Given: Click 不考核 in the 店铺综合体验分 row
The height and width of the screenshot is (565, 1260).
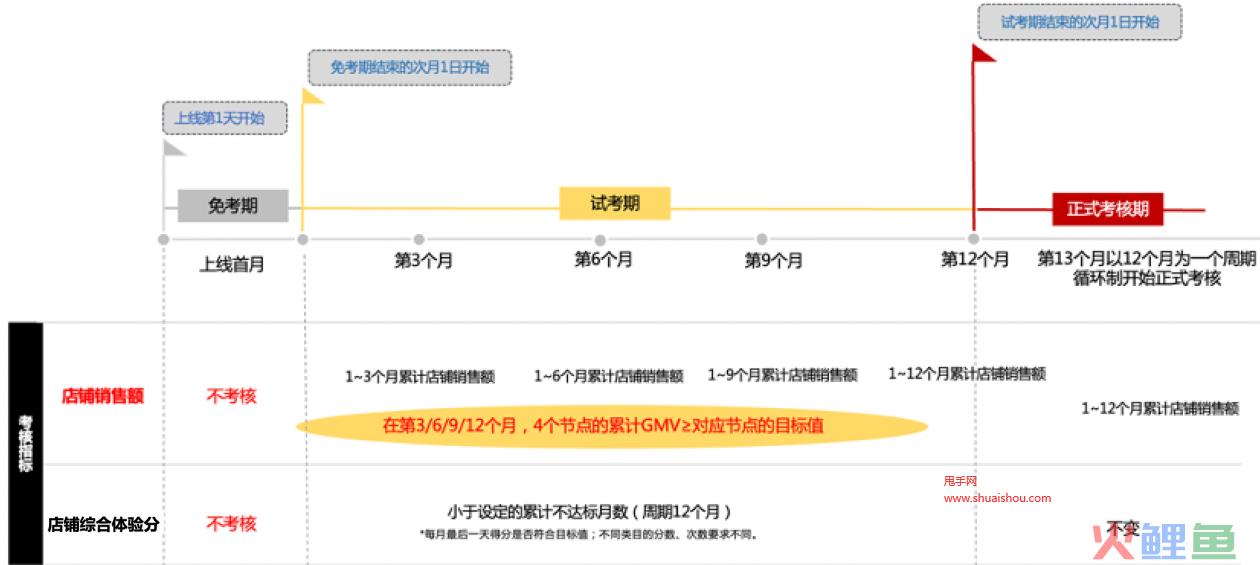Looking at the screenshot, I should [x=232, y=523].
